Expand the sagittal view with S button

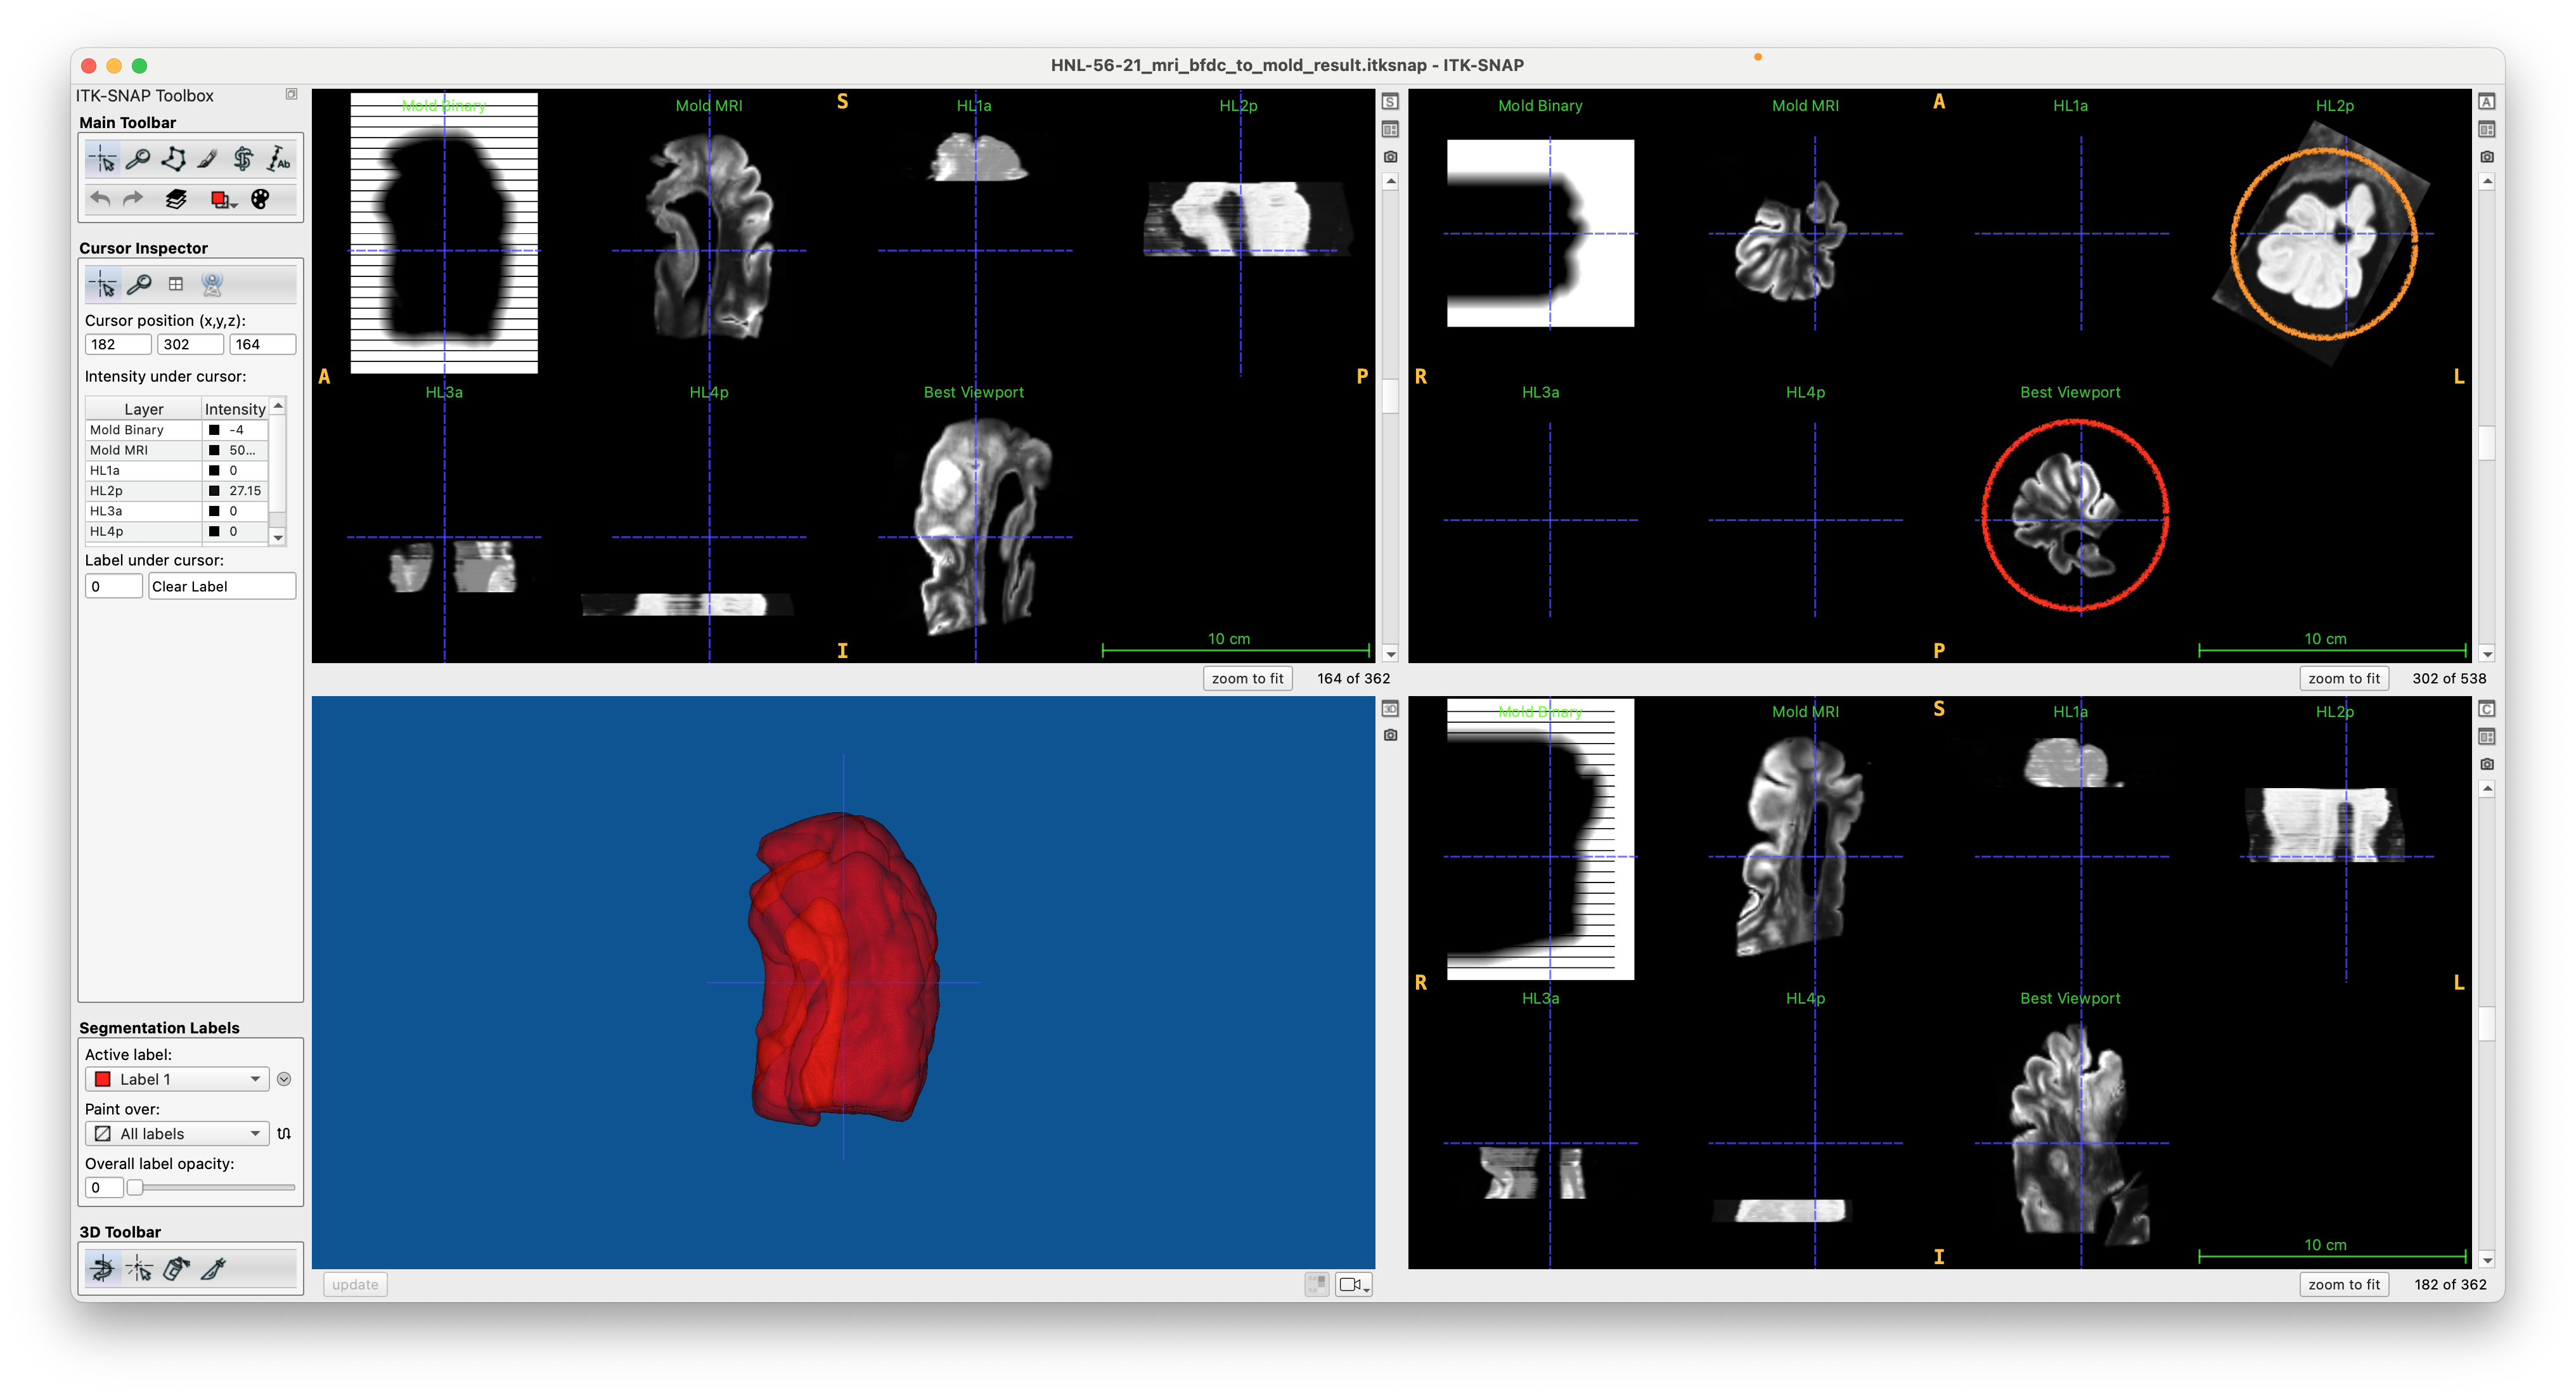click(x=1390, y=101)
